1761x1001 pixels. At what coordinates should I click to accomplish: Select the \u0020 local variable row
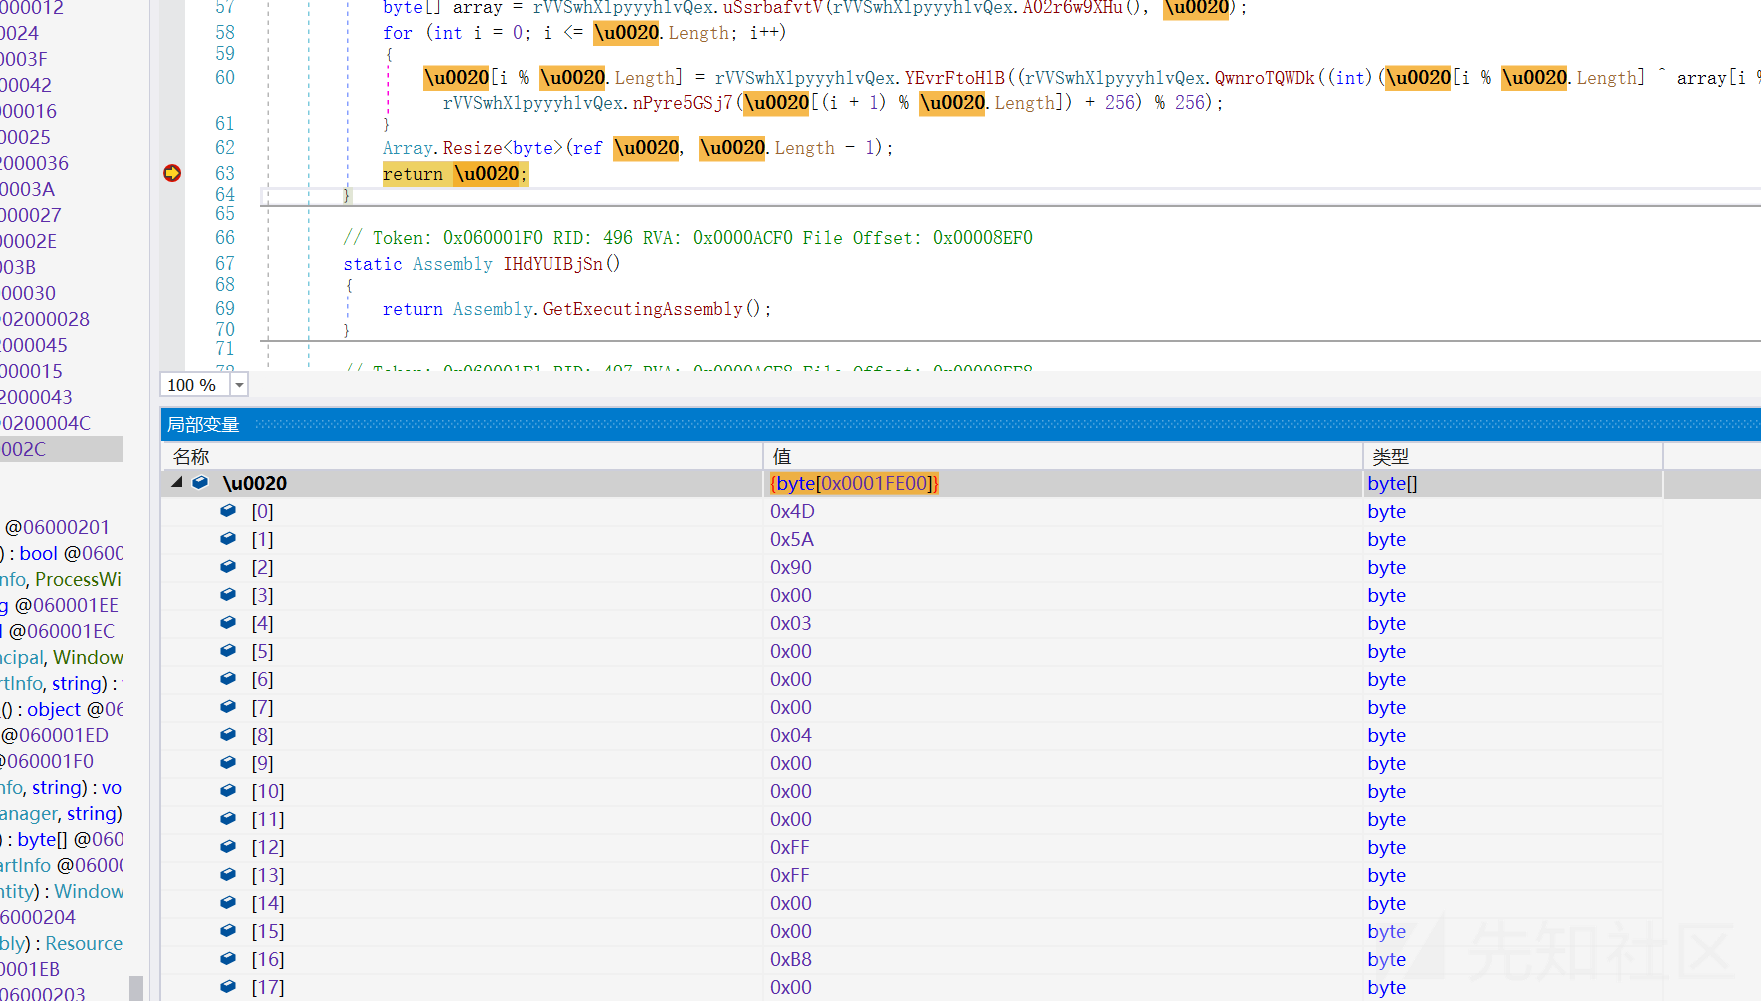pyautogui.click(x=911, y=483)
